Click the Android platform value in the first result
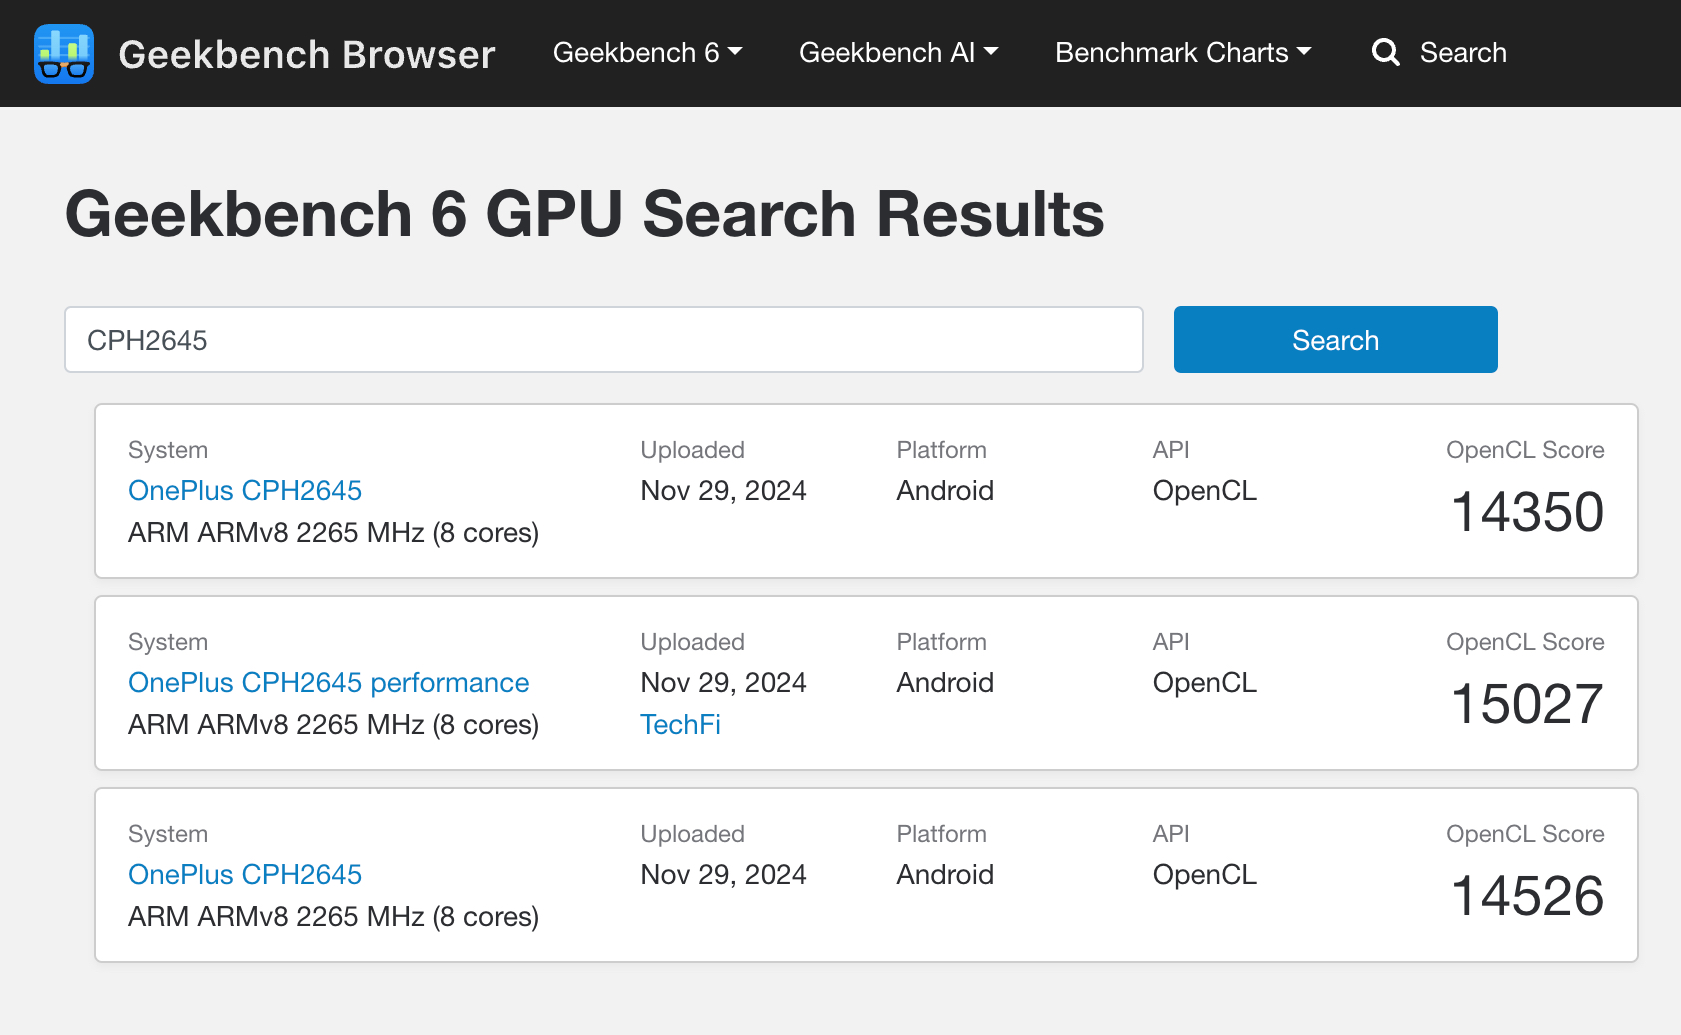This screenshot has width=1681, height=1035. click(x=944, y=491)
